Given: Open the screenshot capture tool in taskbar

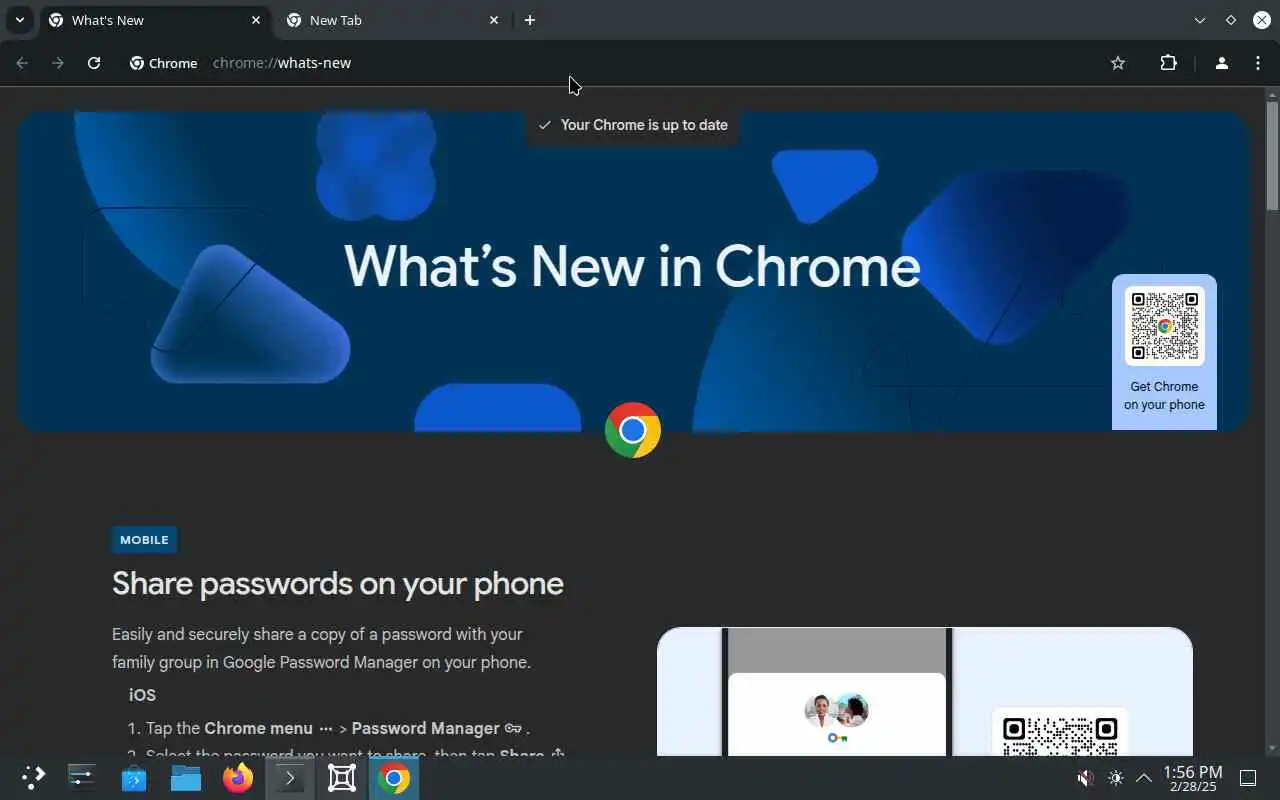Looking at the screenshot, I should (x=342, y=778).
